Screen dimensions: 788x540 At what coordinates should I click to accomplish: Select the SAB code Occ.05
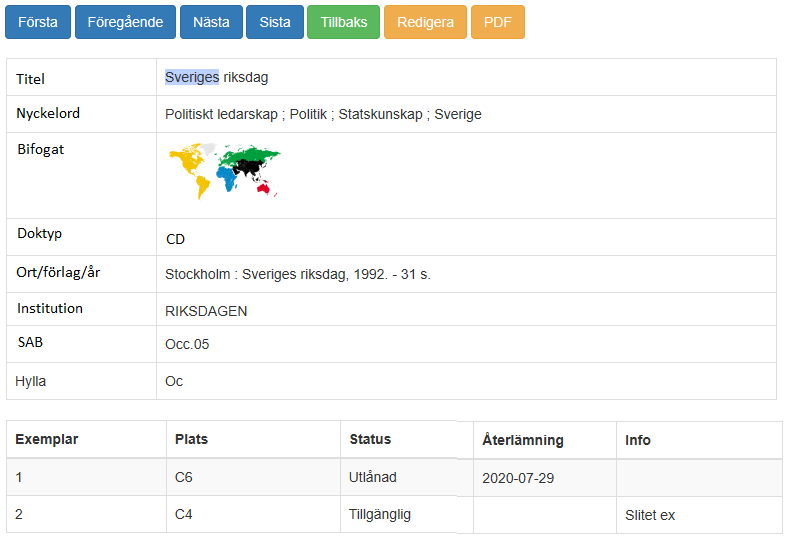(187, 344)
